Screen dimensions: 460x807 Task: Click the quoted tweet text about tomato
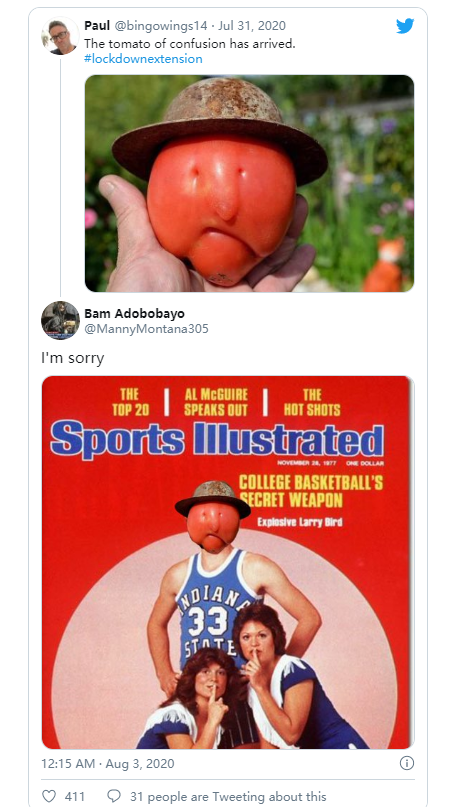point(189,44)
